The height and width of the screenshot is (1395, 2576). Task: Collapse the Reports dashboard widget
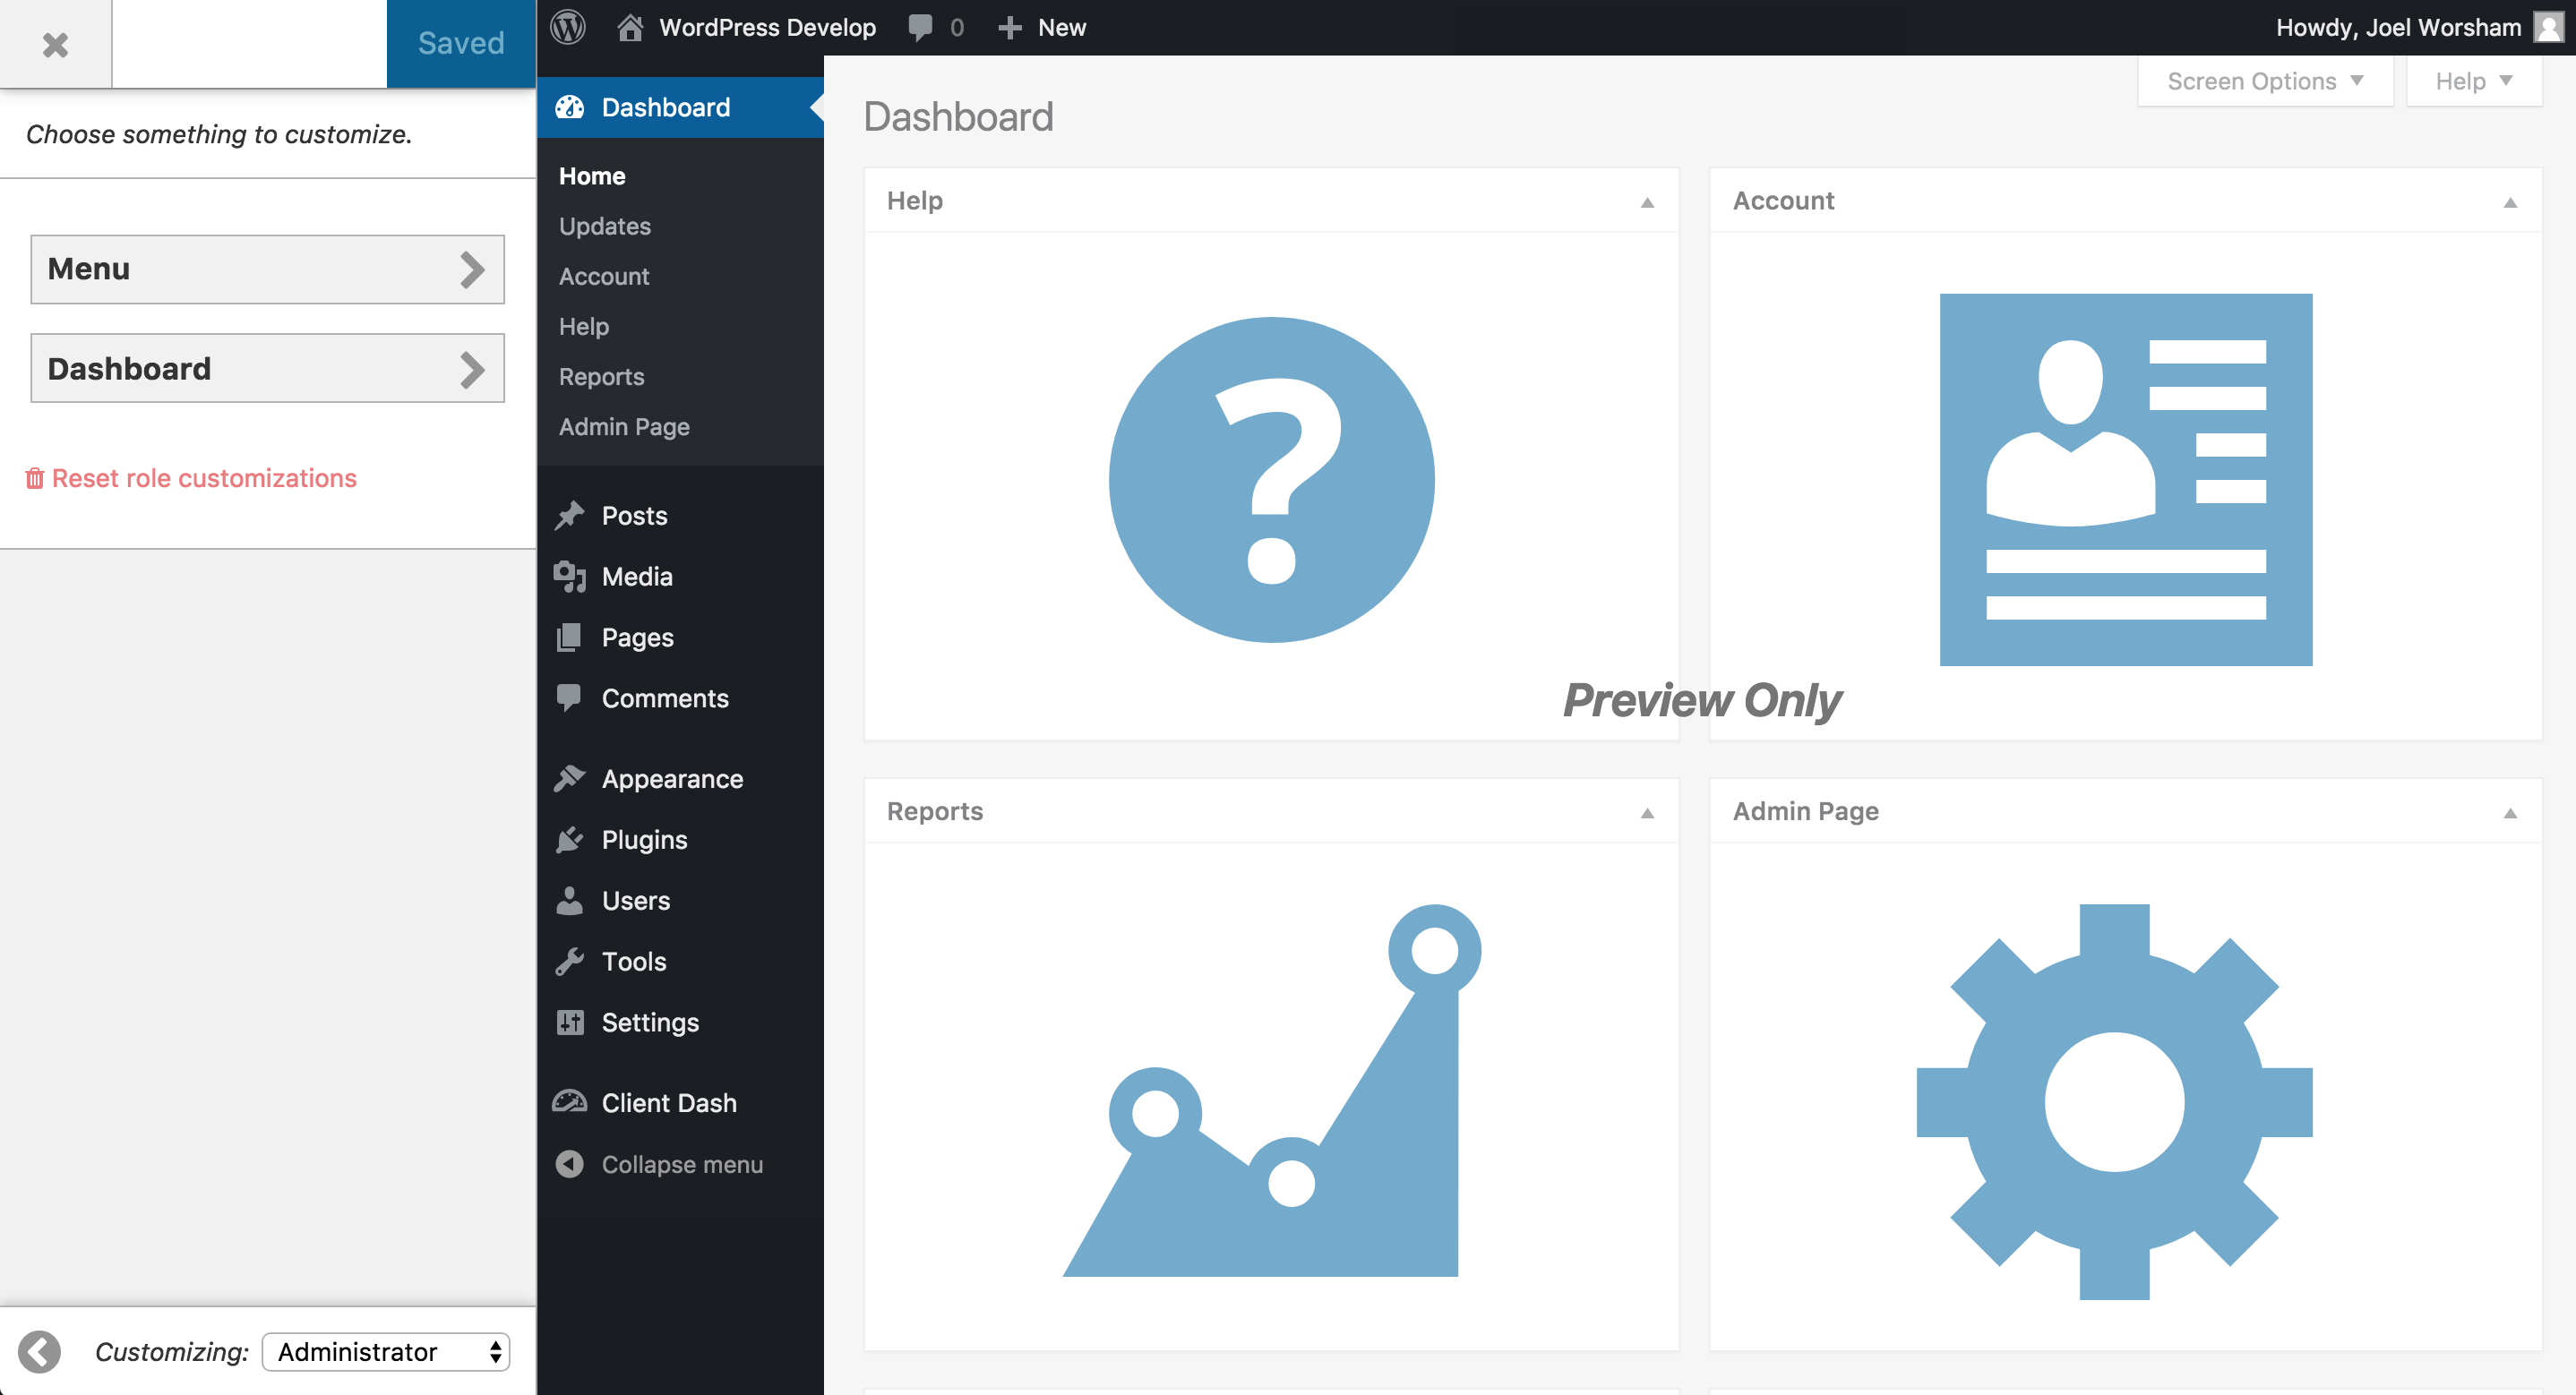(1646, 811)
